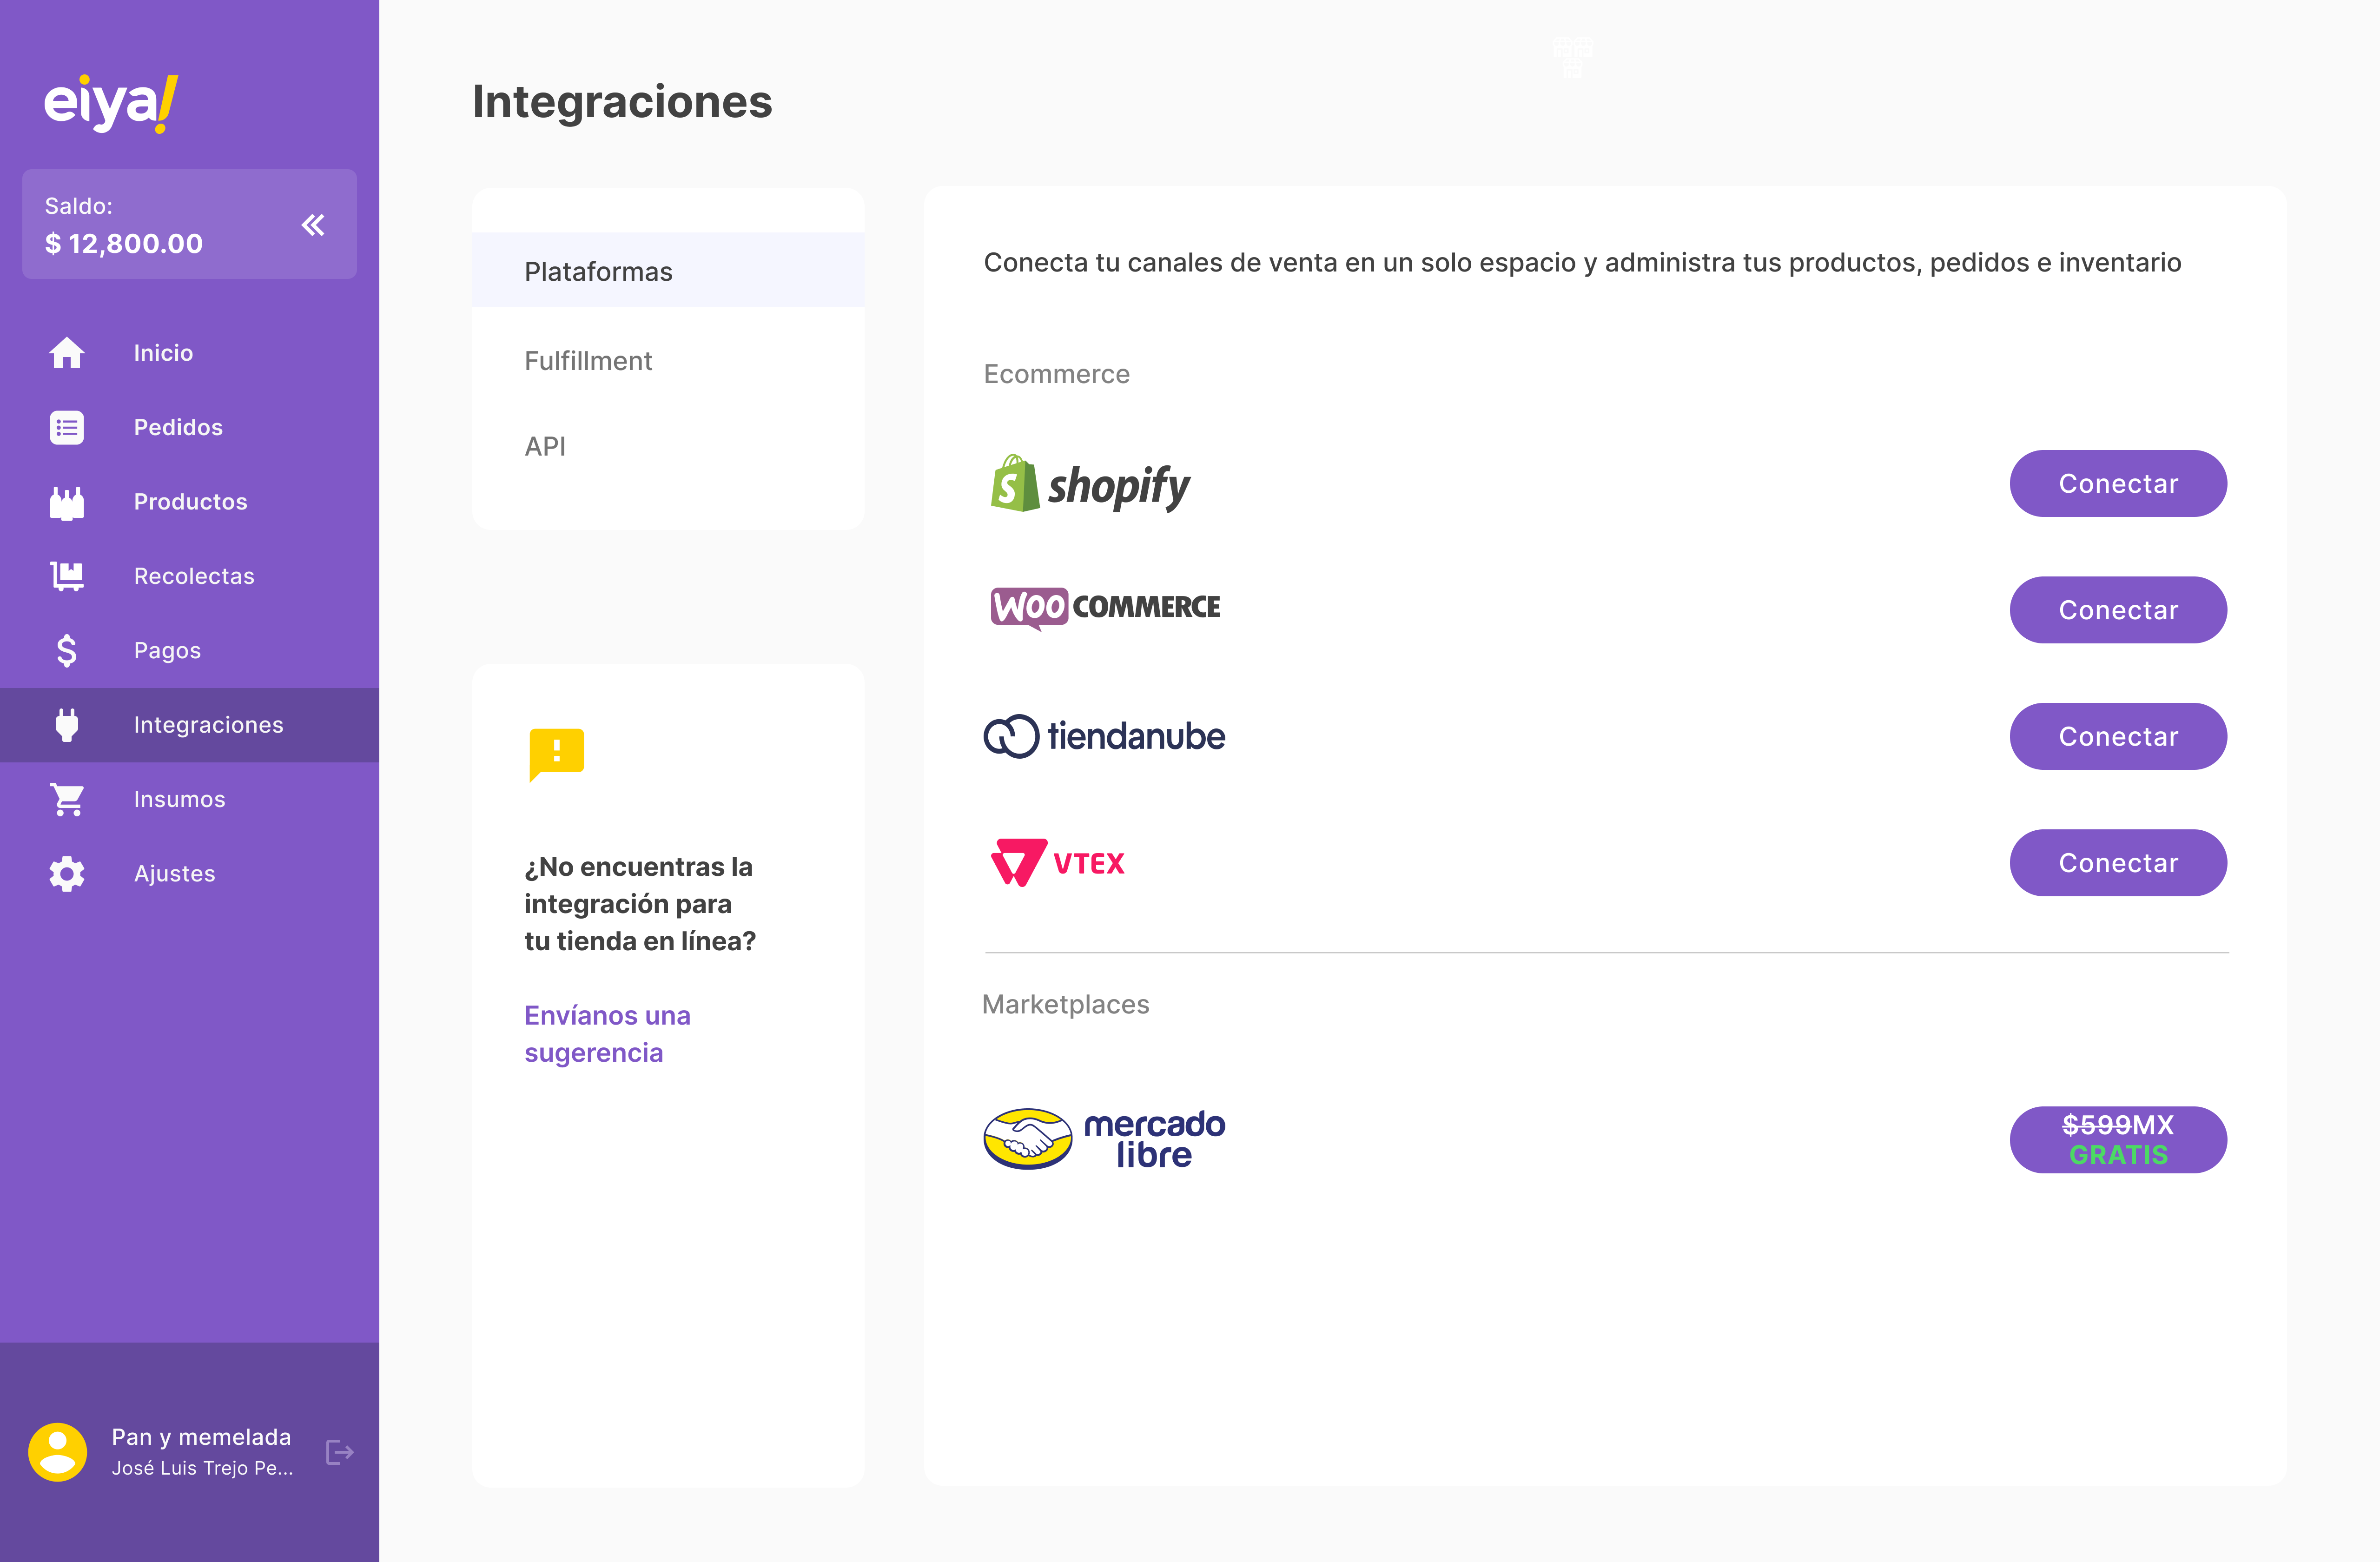Click the VTEX logo
The image size is (2380, 1562).
coord(1058,863)
